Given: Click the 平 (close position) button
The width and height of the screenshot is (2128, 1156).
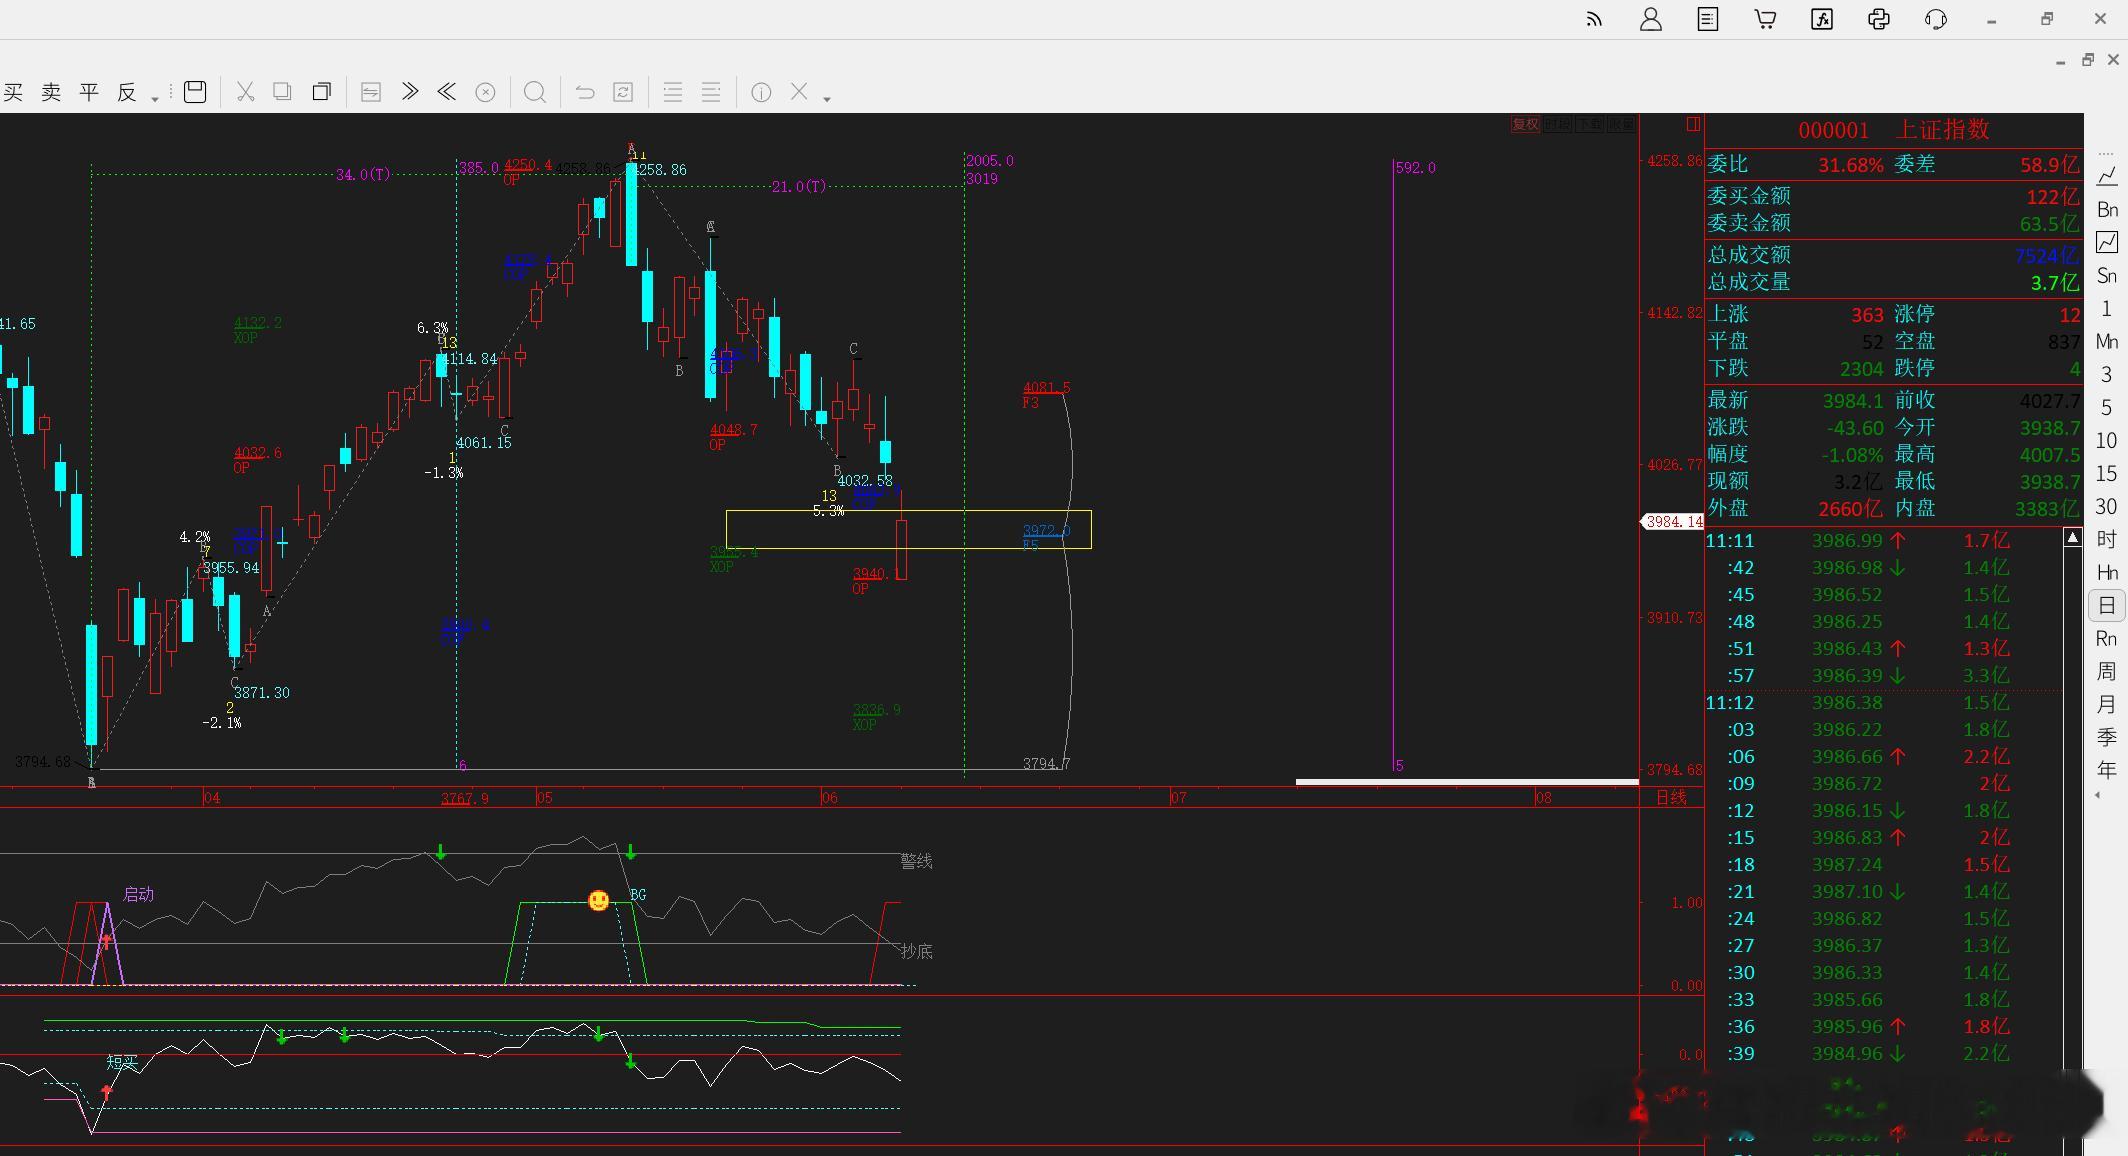Looking at the screenshot, I should click(x=89, y=93).
